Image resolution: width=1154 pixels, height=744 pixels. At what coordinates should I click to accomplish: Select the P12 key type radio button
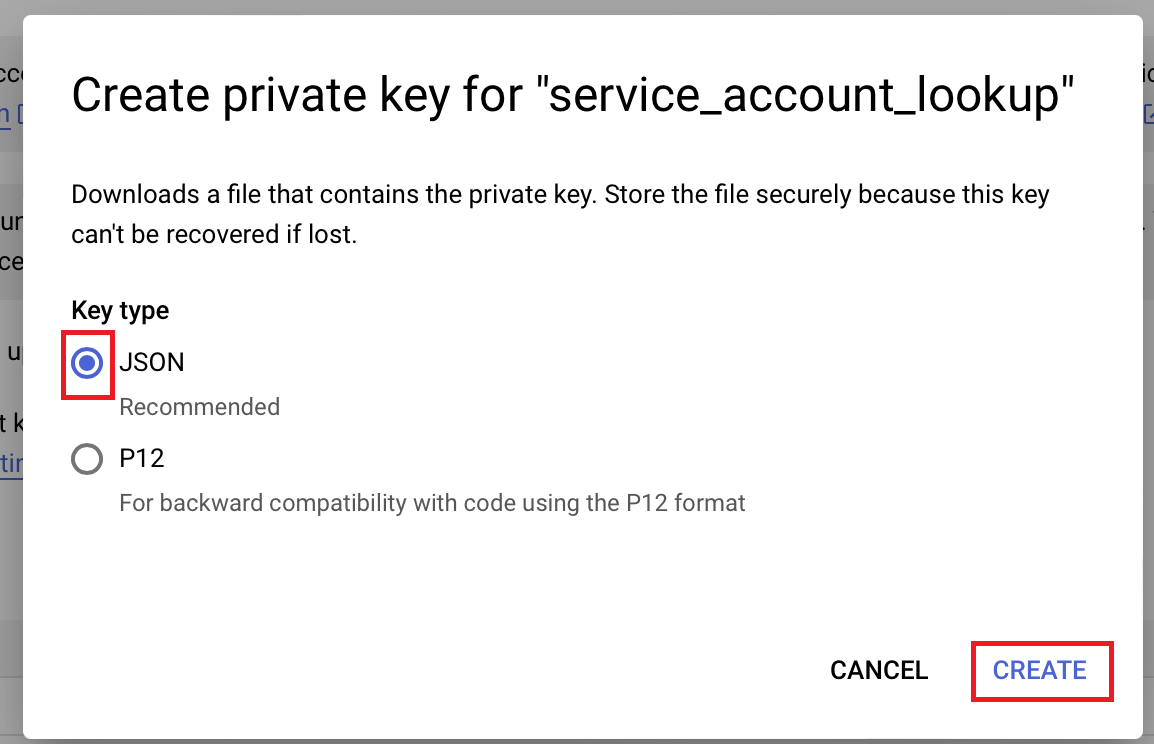pyautogui.click(x=87, y=459)
